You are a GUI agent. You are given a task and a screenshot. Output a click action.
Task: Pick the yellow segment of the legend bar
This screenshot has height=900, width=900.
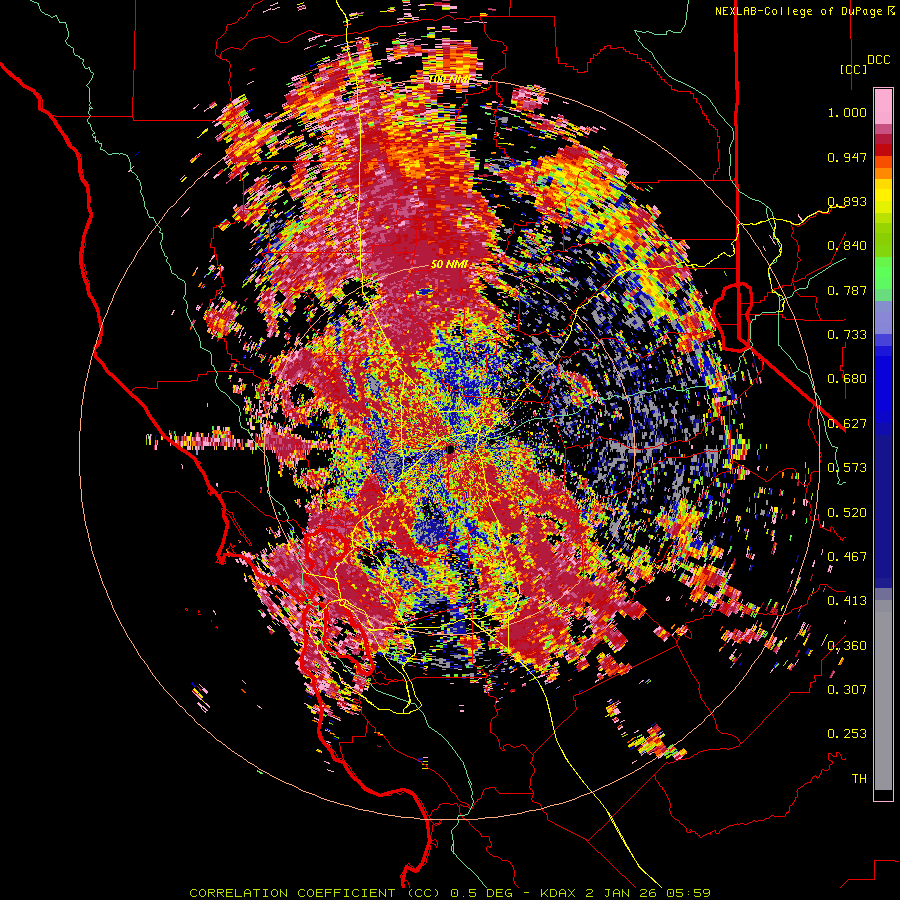point(883,195)
